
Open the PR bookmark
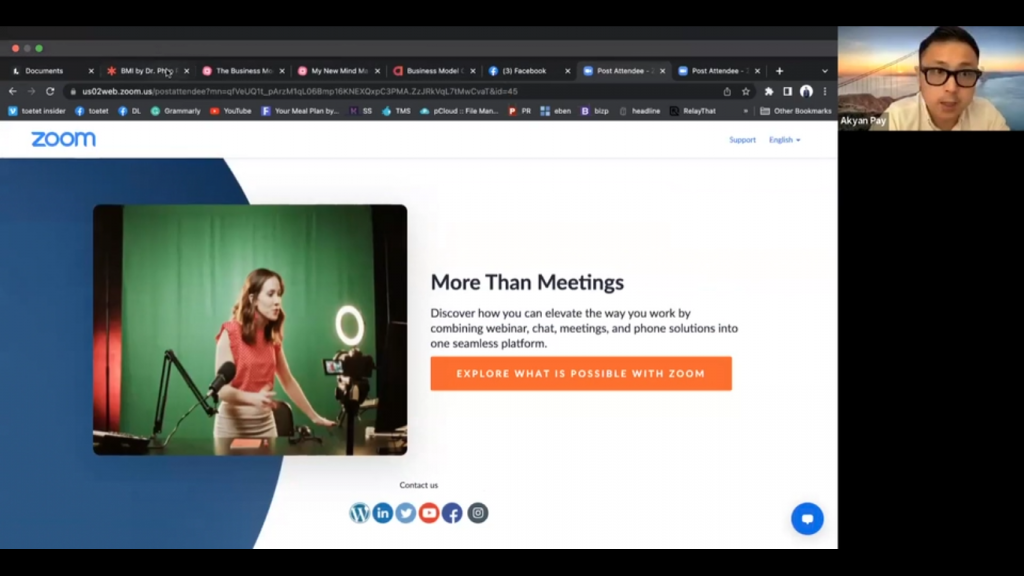520,111
